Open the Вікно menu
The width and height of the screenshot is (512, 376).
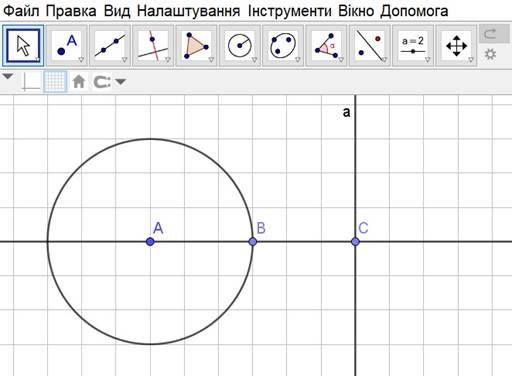tap(356, 11)
